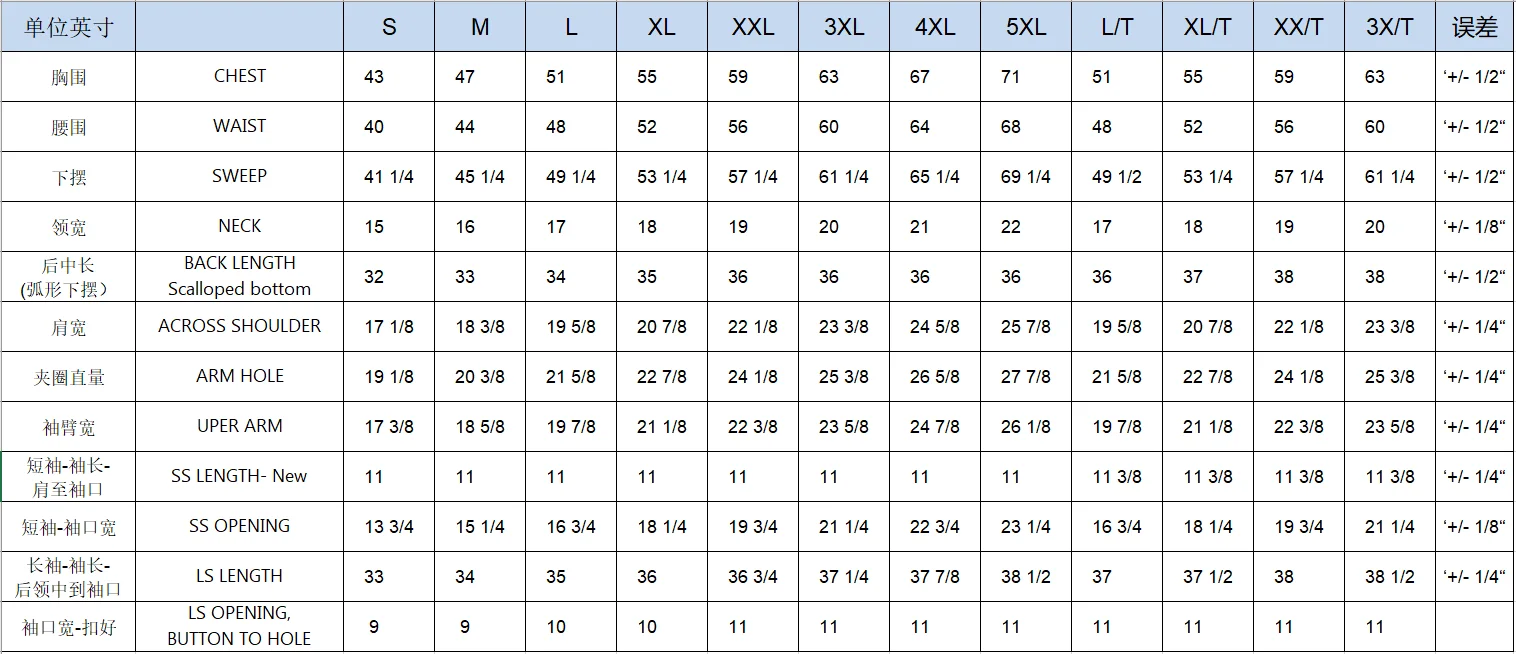
Task: Click the UPER ARM row label
Action: click(240, 426)
